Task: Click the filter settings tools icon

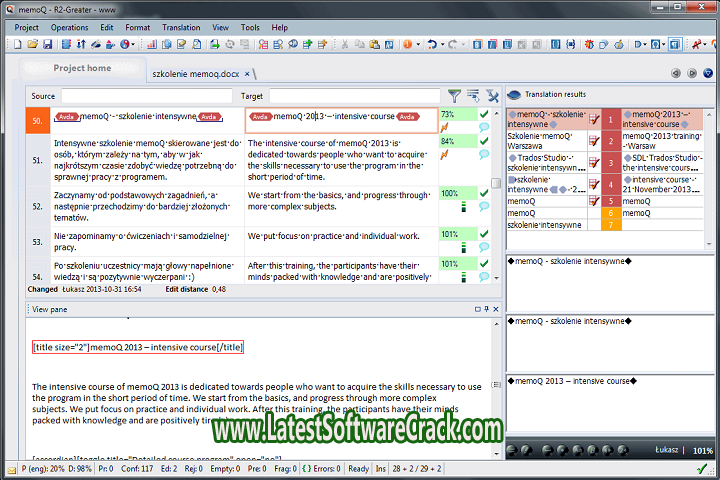Action: (x=492, y=96)
